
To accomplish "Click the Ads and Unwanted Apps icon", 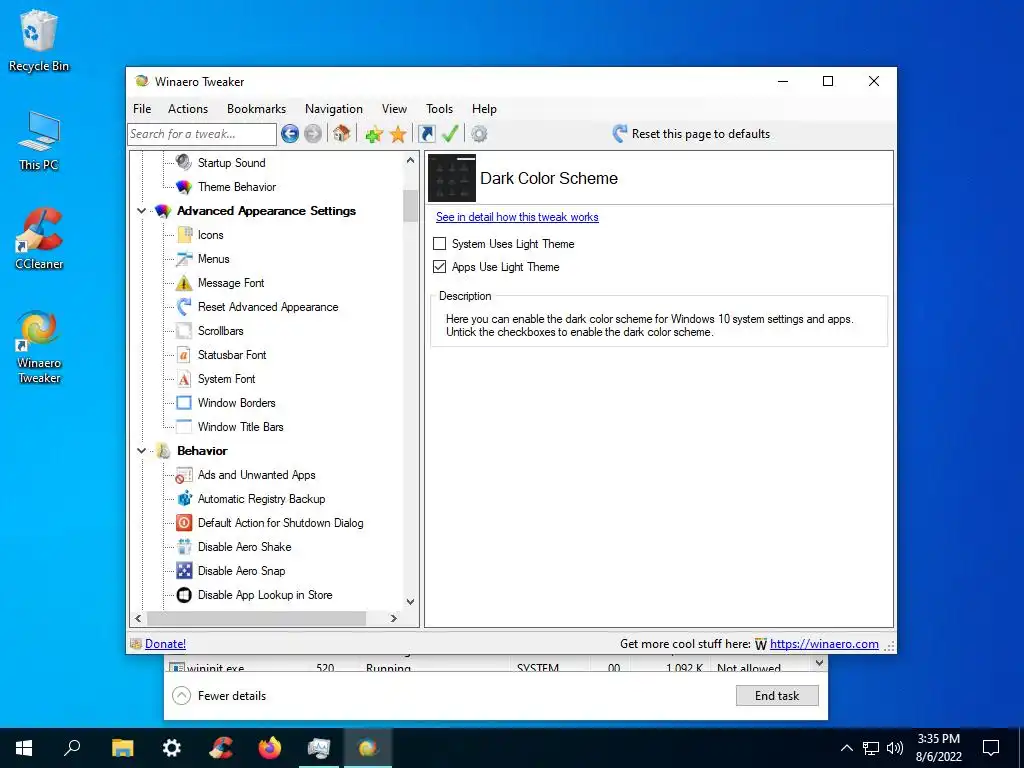I will point(184,475).
